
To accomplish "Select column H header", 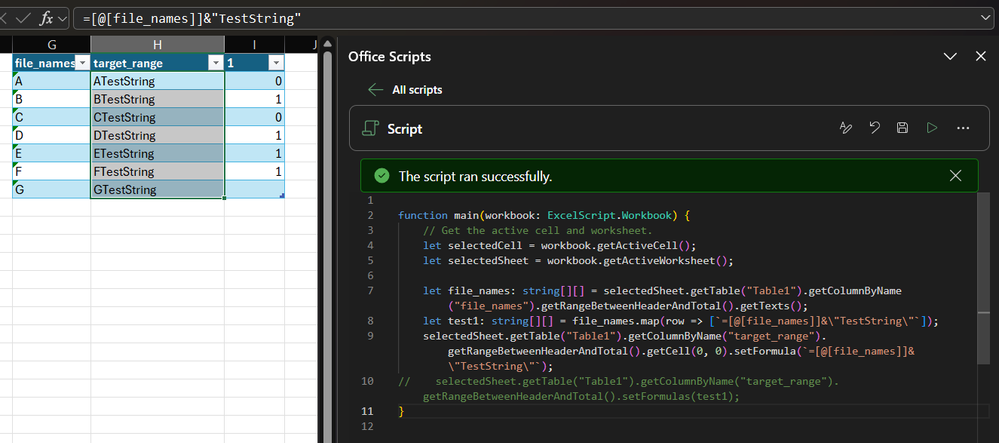I will pos(157,45).
